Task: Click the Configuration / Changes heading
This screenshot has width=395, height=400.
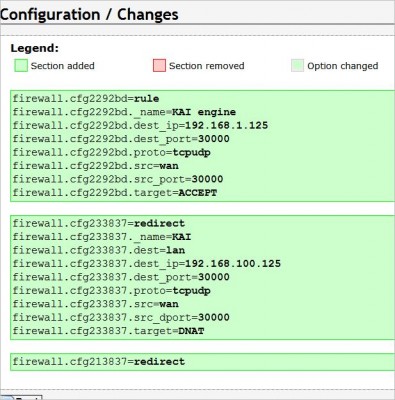Action: click(89, 14)
